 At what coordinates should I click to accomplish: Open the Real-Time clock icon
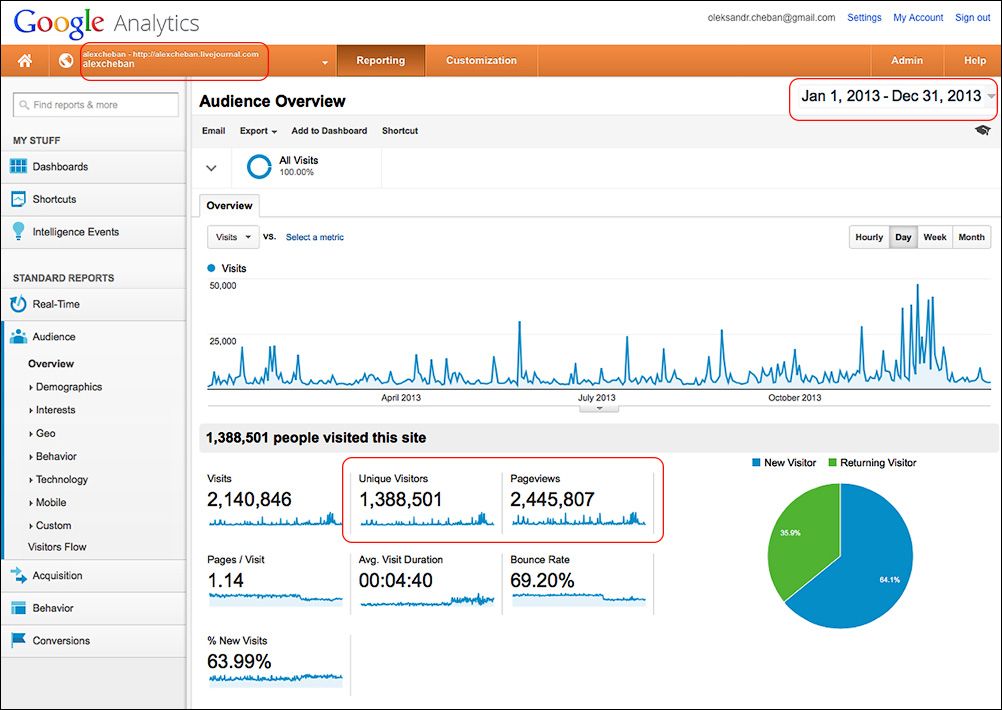pos(19,304)
